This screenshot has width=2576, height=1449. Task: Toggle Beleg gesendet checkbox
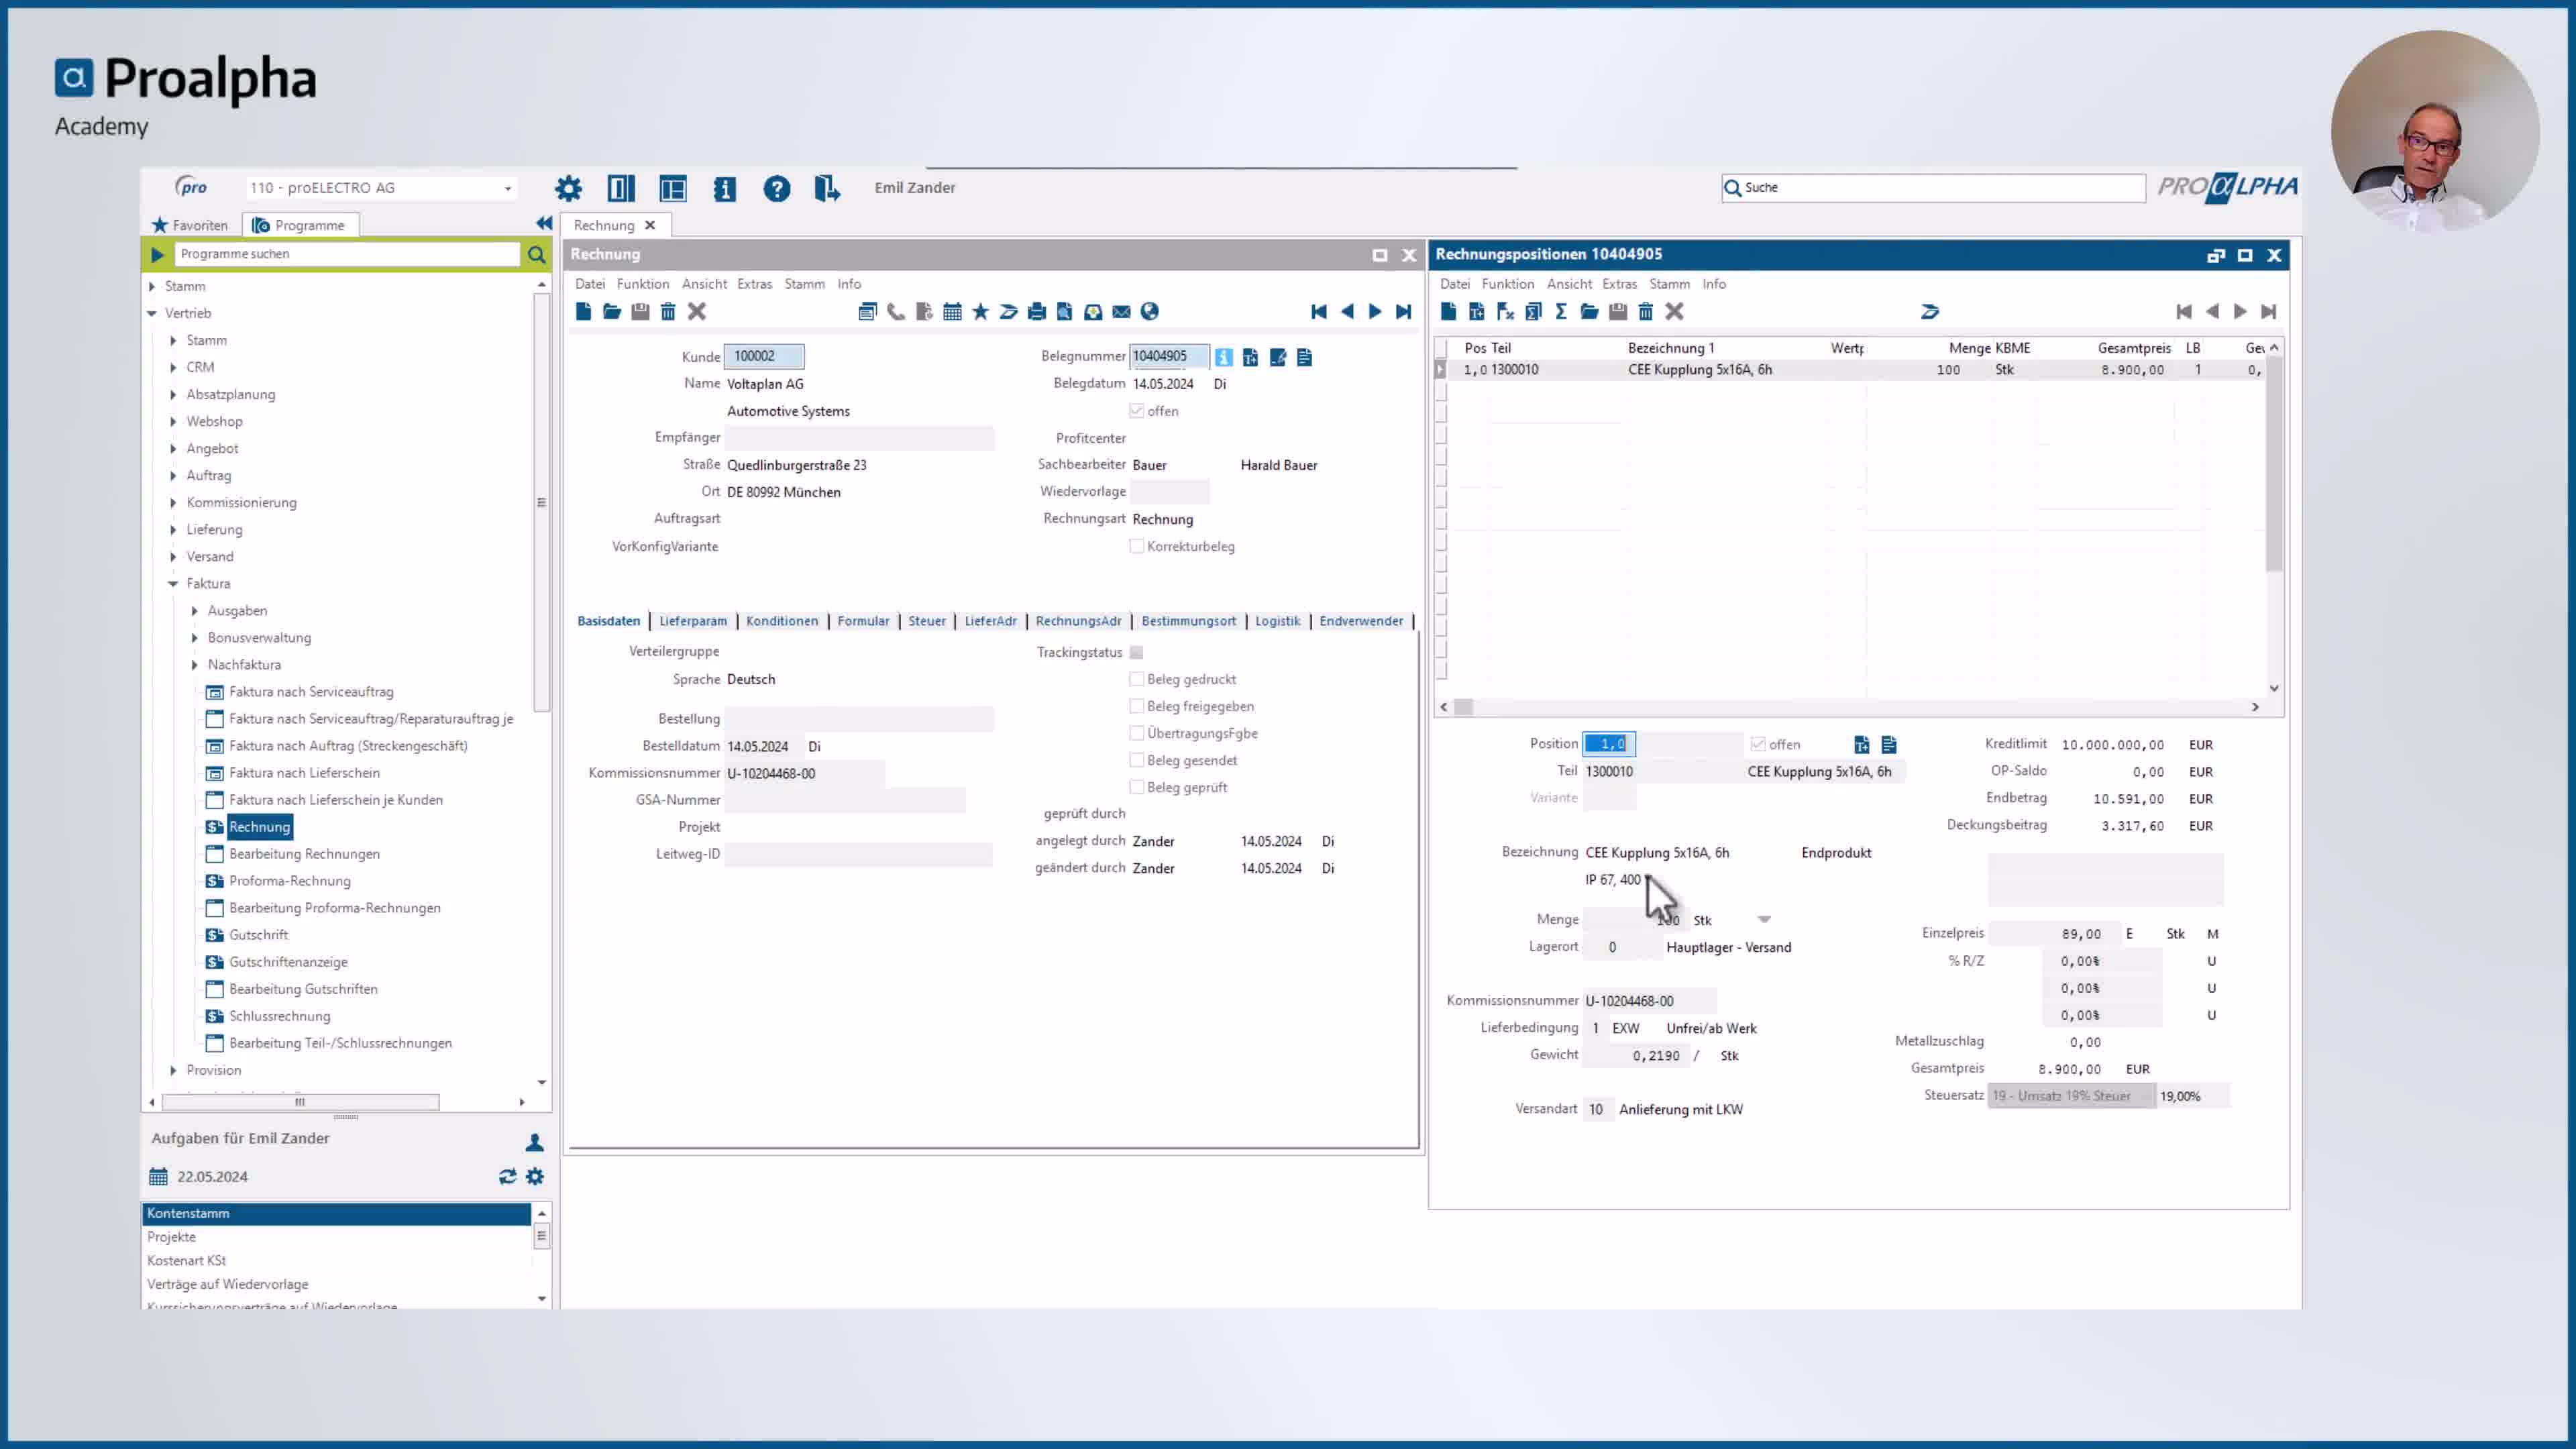[x=1137, y=760]
